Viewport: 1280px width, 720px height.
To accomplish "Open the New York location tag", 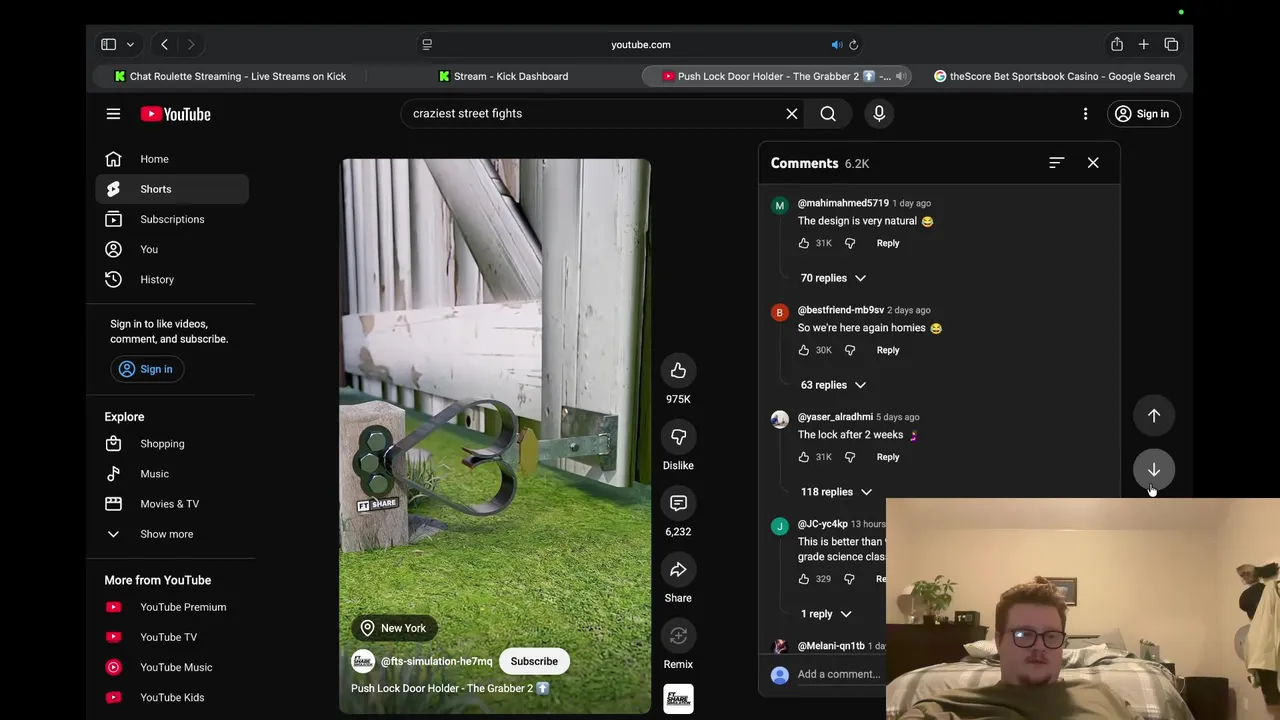I will pos(393,628).
